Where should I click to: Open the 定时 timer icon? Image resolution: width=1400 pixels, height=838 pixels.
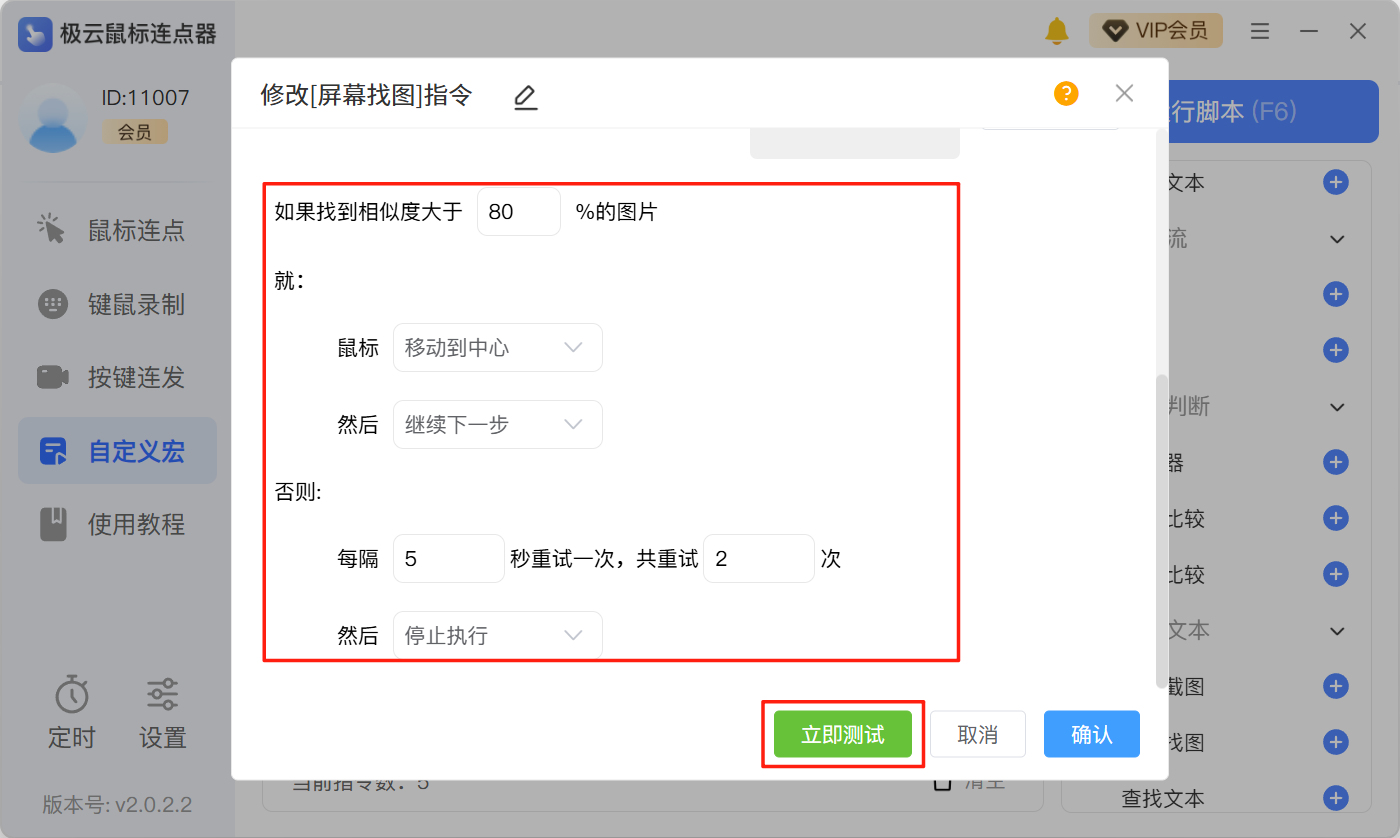(72, 695)
